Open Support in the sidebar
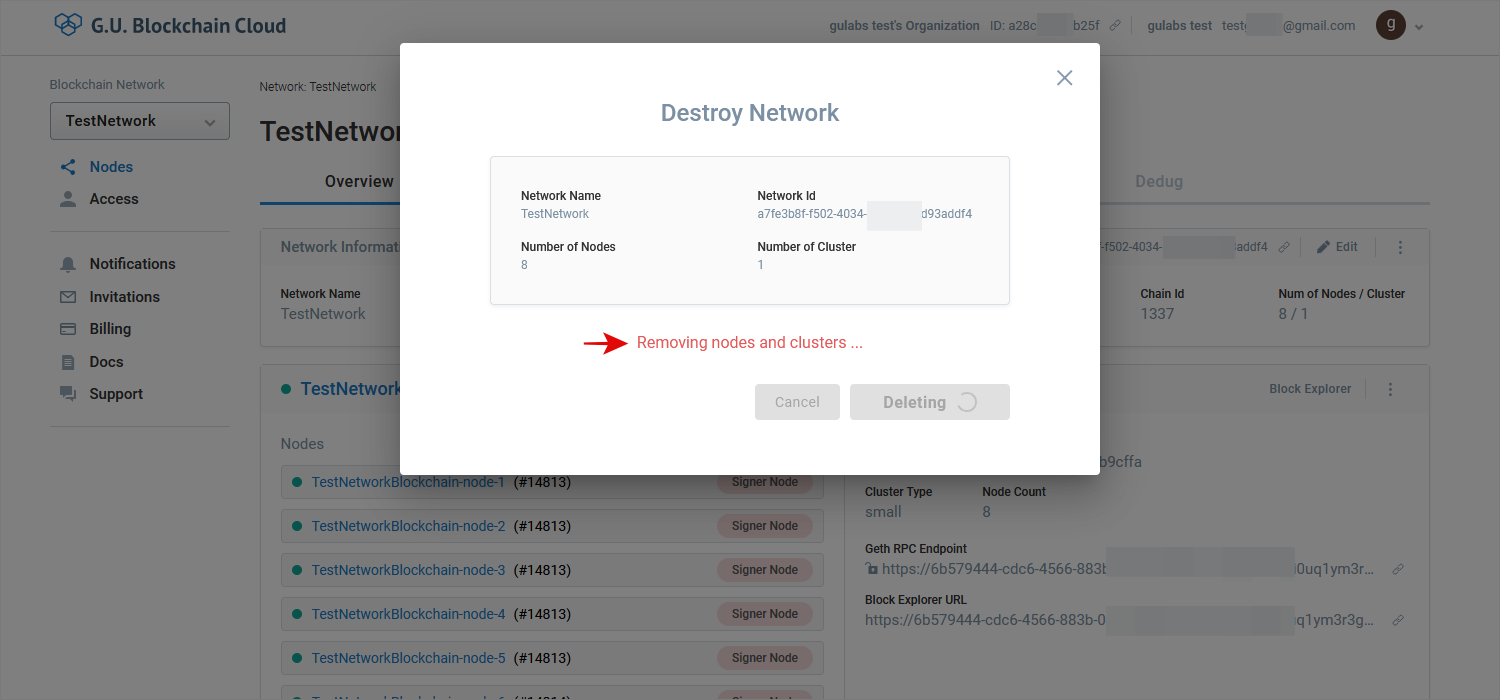 [x=116, y=394]
